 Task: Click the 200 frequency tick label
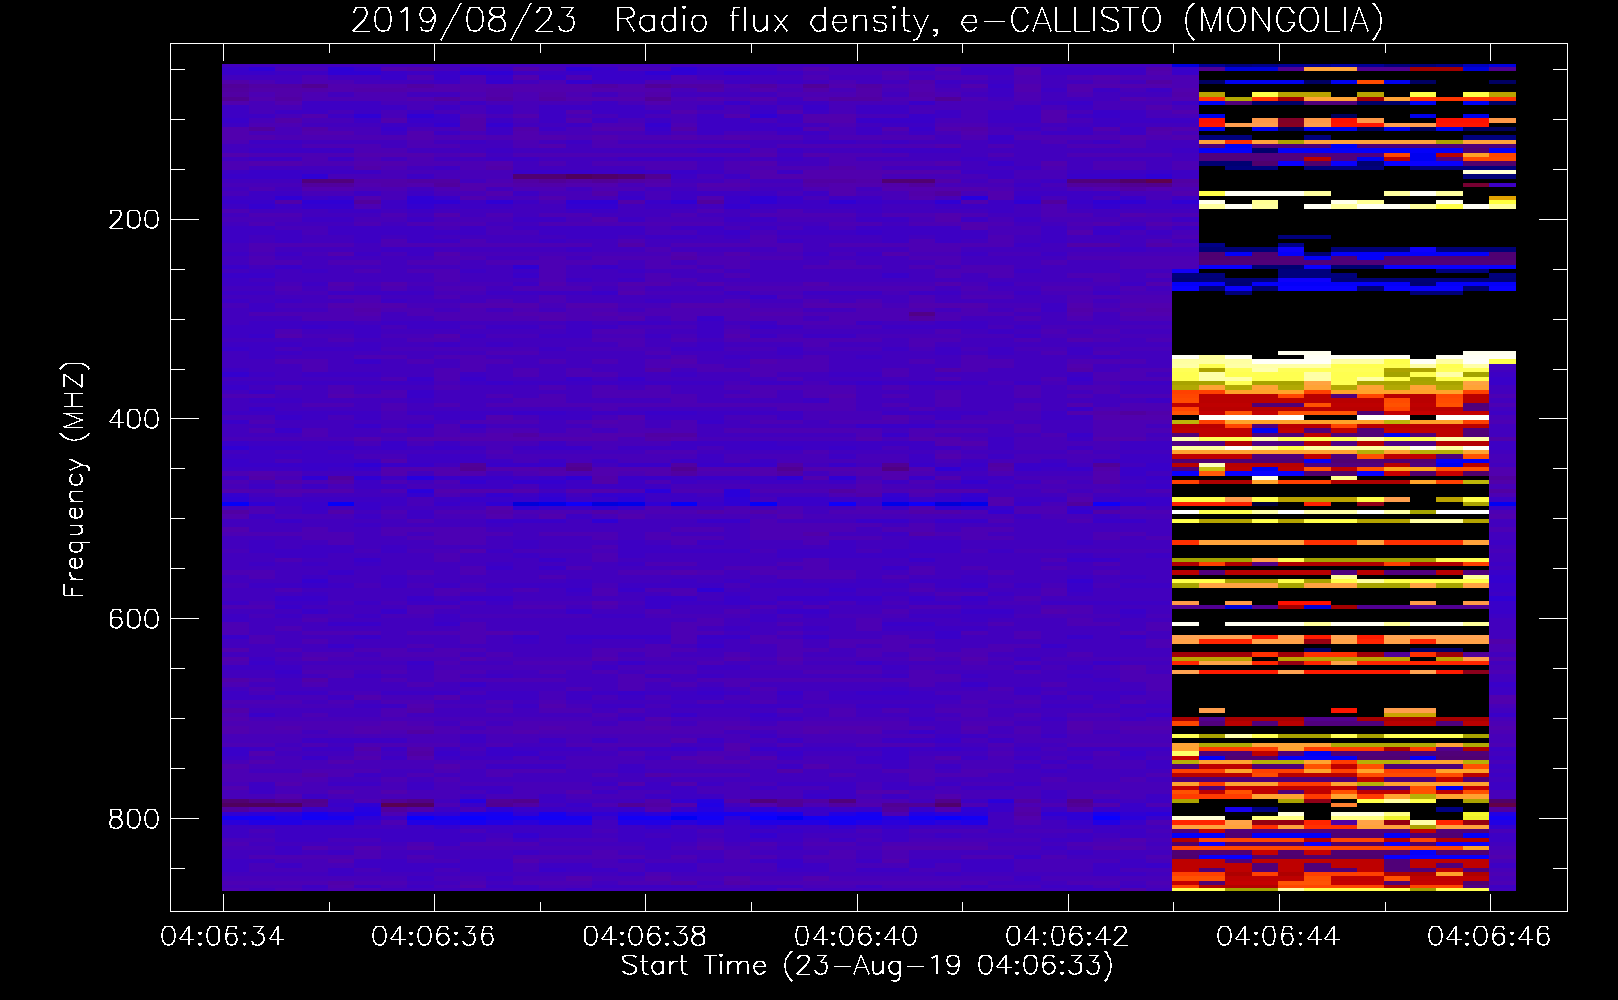click(134, 220)
